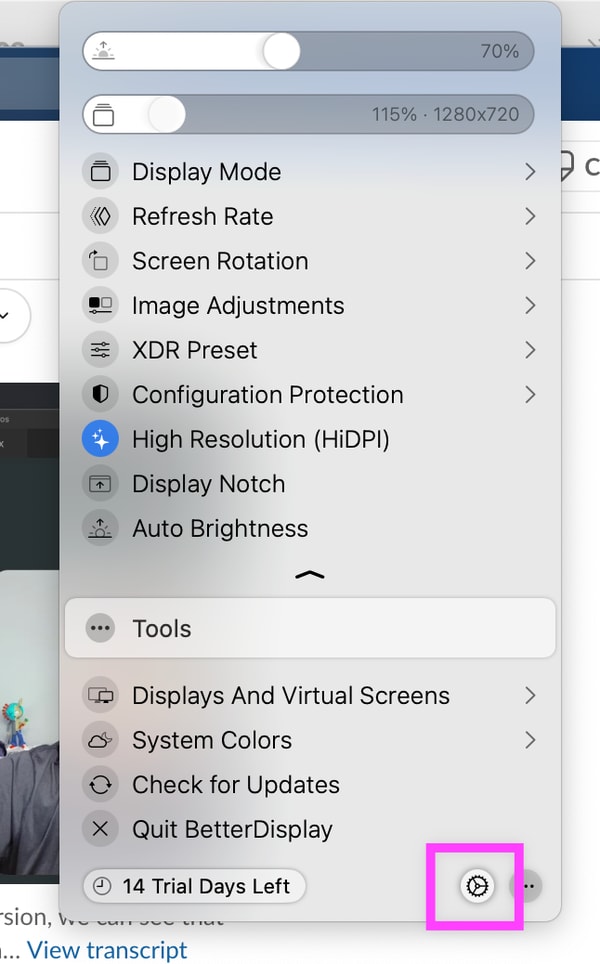600x964 pixels.
Task: Click the 14 Trial Days Left button
Action: click(194, 886)
